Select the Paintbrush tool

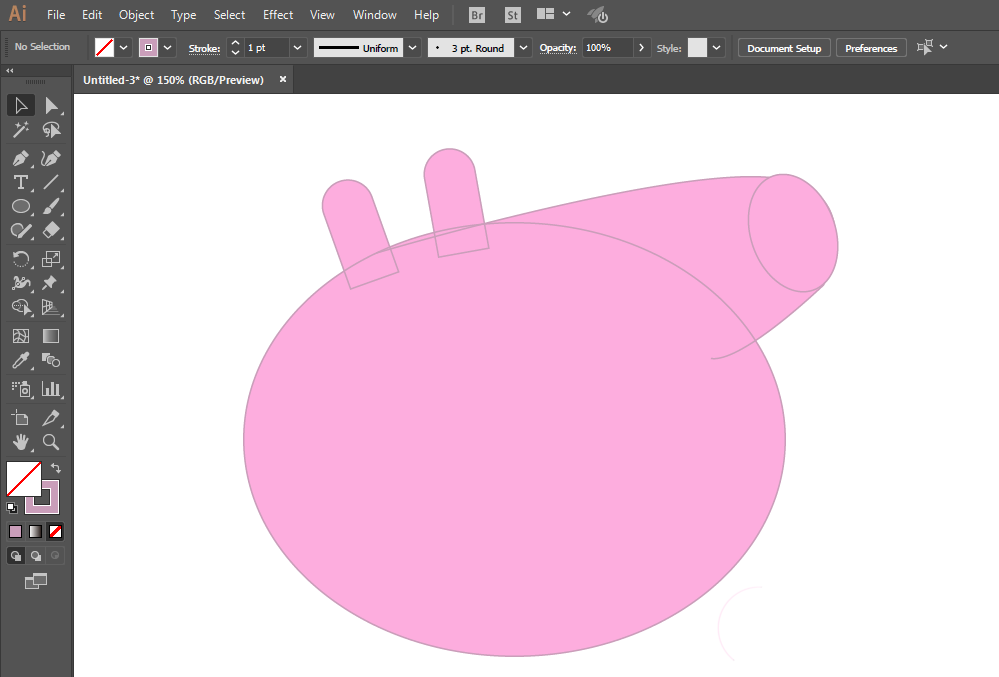(51, 206)
